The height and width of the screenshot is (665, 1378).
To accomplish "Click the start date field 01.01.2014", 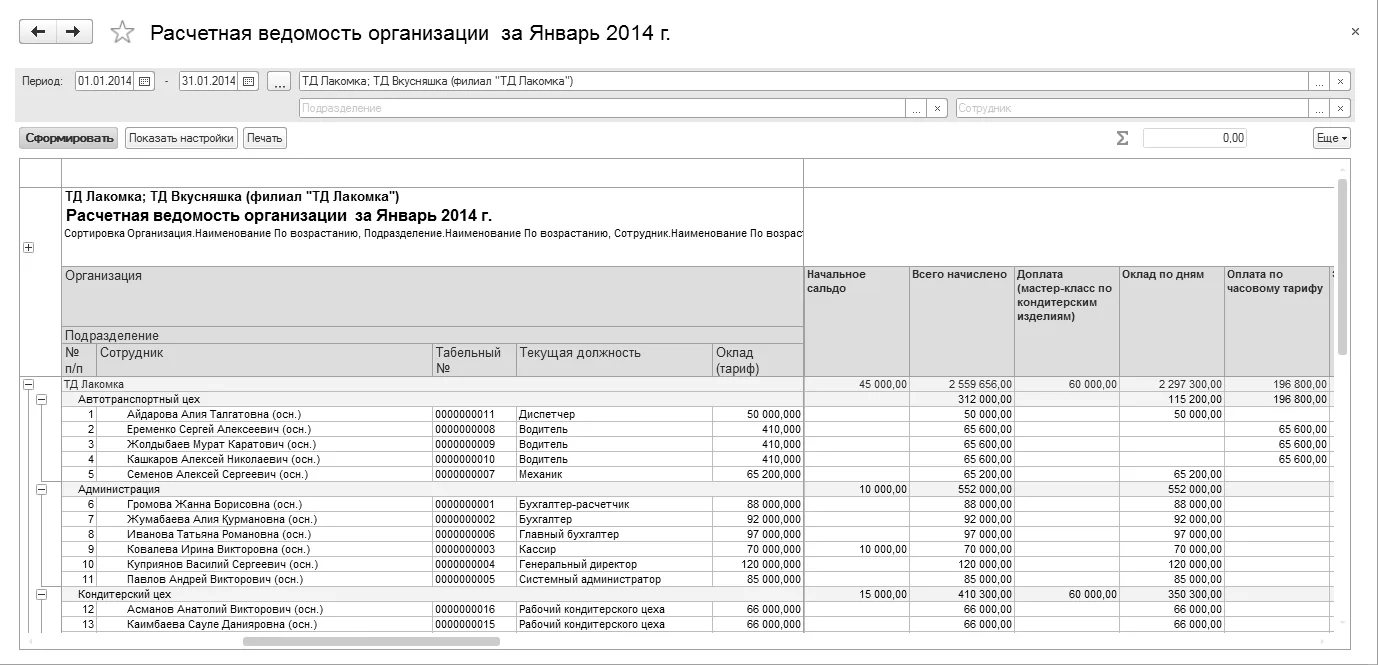I will [106, 81].
